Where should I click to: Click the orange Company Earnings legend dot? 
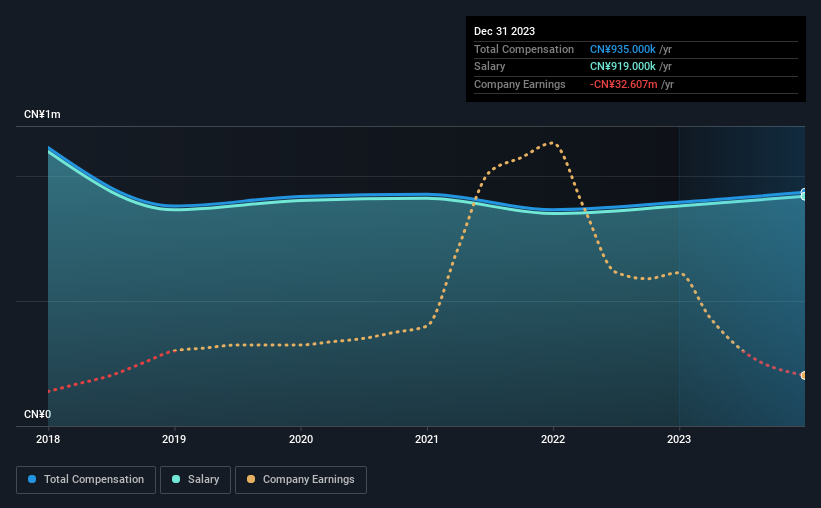pyautogui.click(x=251, y=479)
